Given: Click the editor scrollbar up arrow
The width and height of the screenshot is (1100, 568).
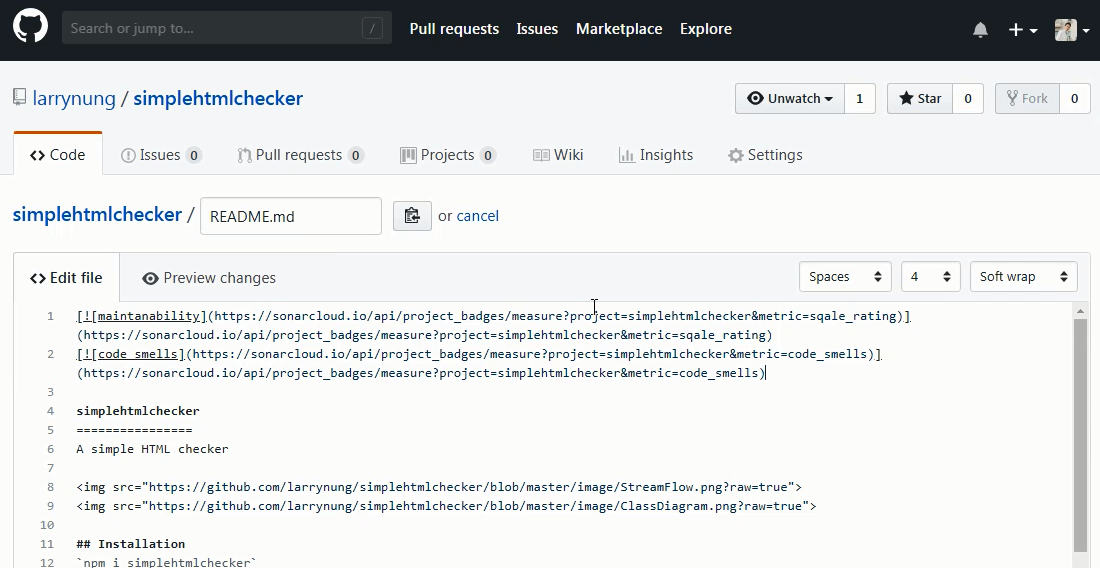Looking at the screenshot, I should pos(1080,310).
